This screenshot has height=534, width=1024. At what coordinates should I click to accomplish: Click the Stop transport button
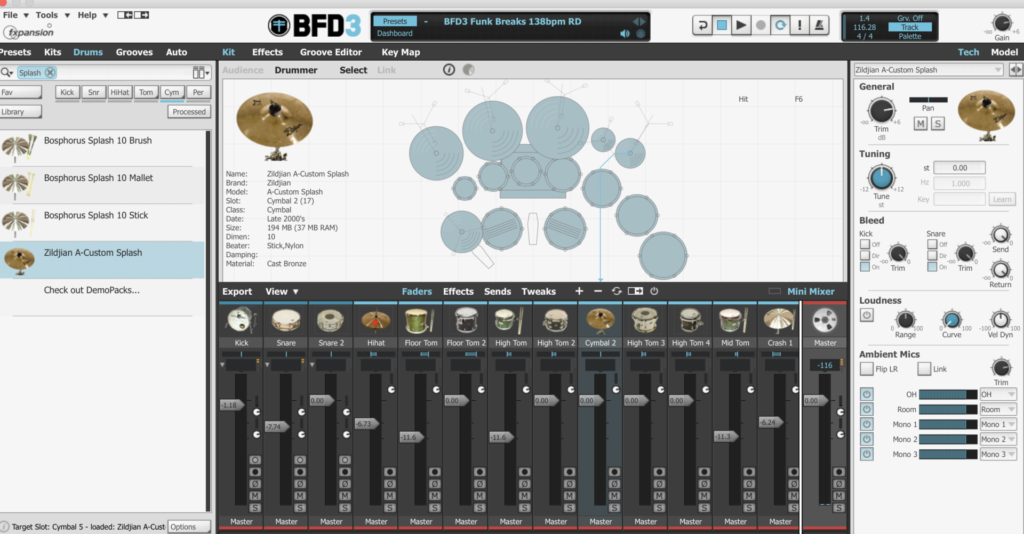click(x=721, y=25)
